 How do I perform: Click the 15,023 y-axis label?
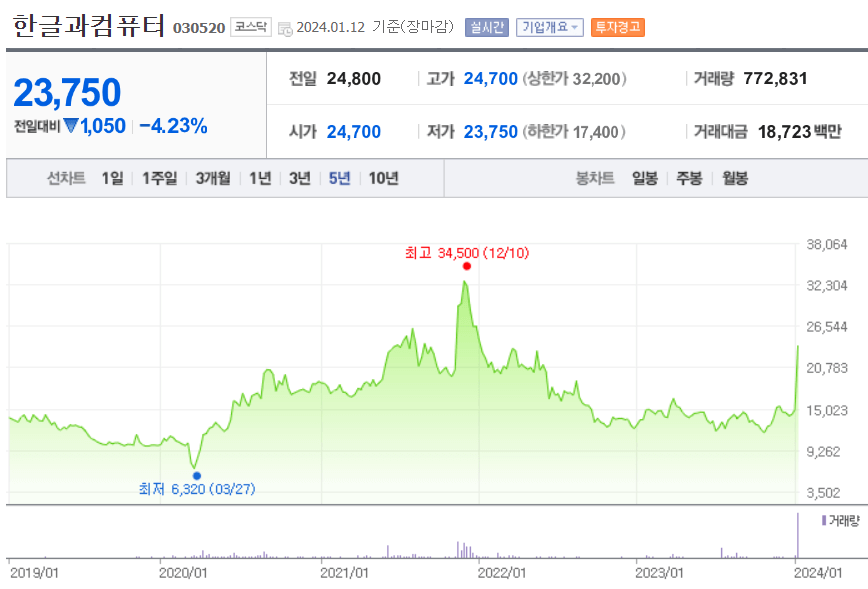coord(826,410)
